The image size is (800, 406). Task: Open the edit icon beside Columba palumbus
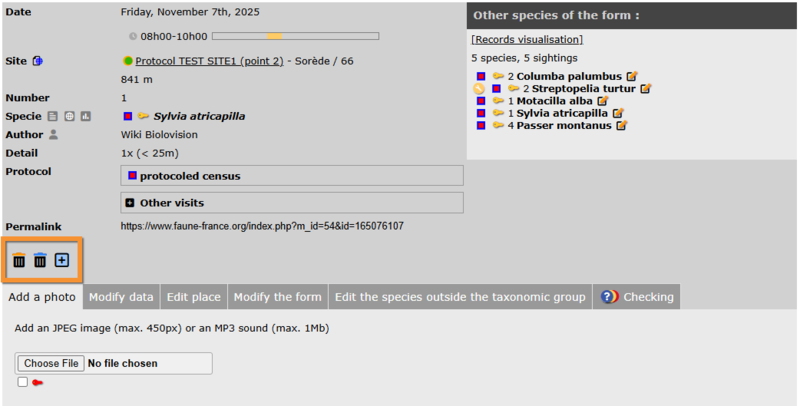pyautogui.click(x=631, y=76)
